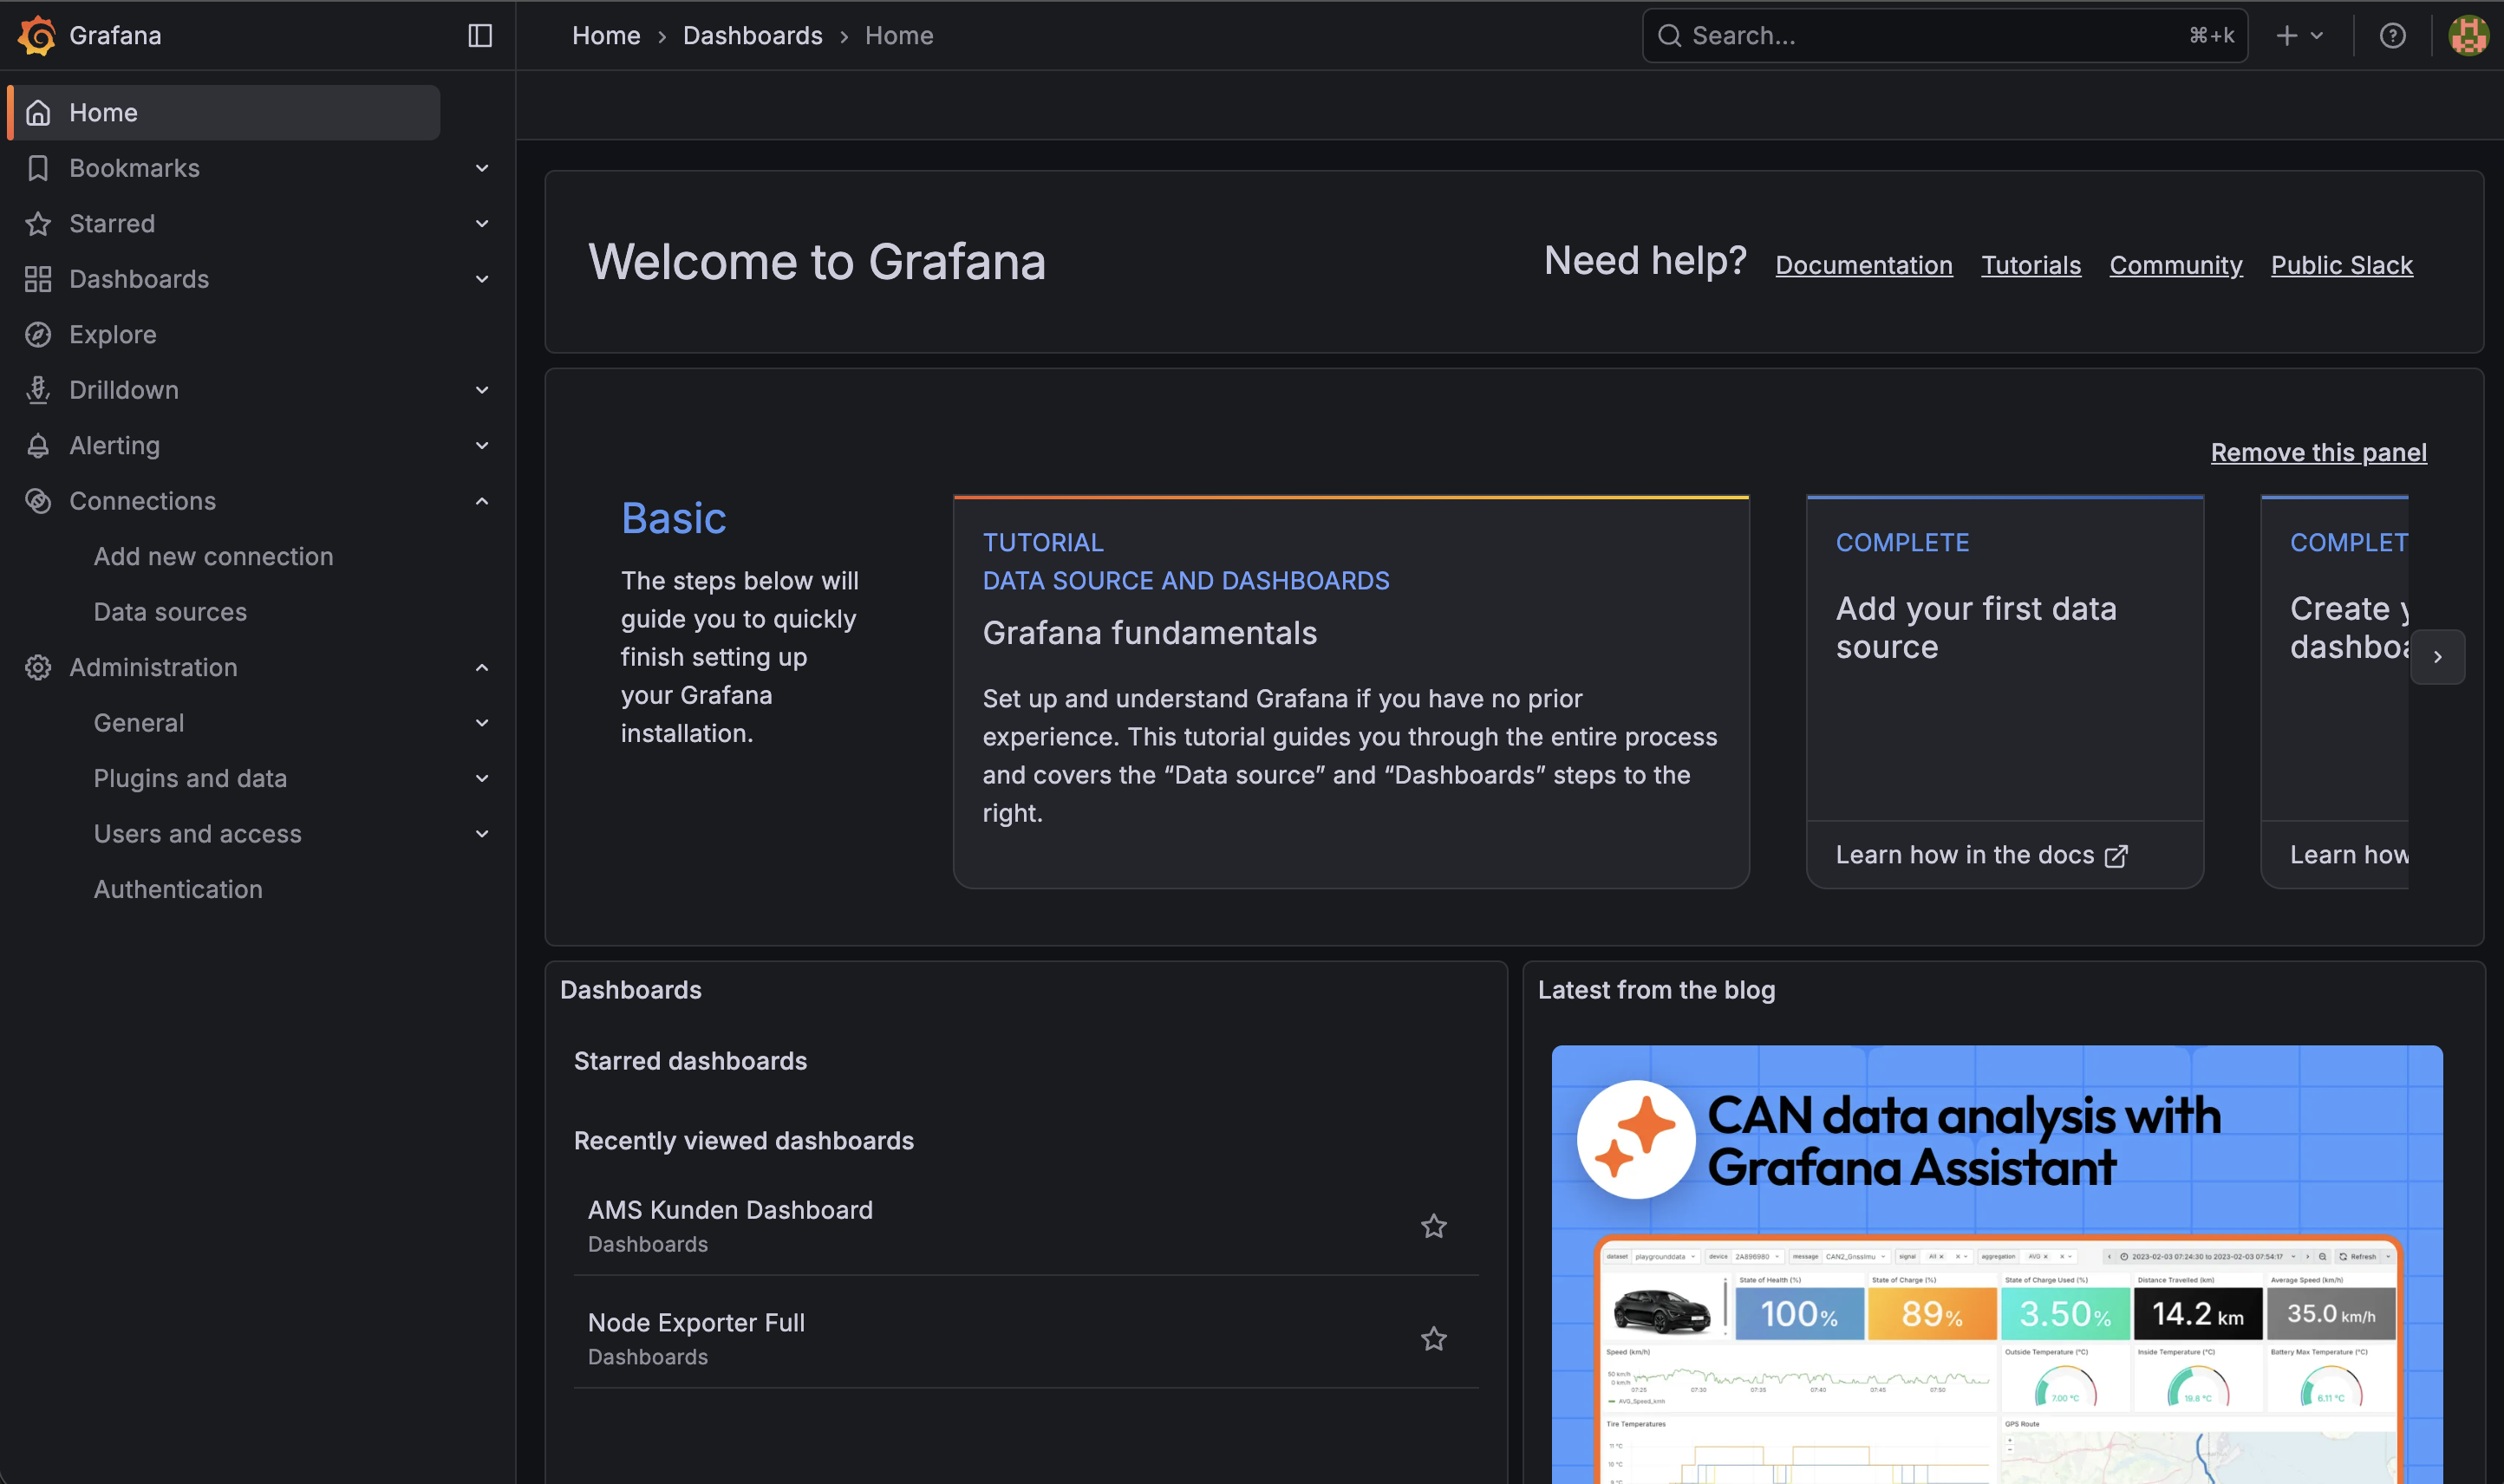Click the Grafana logo icon
Viewport: 2504px width, 1484px height.
(x=37, y=35)
